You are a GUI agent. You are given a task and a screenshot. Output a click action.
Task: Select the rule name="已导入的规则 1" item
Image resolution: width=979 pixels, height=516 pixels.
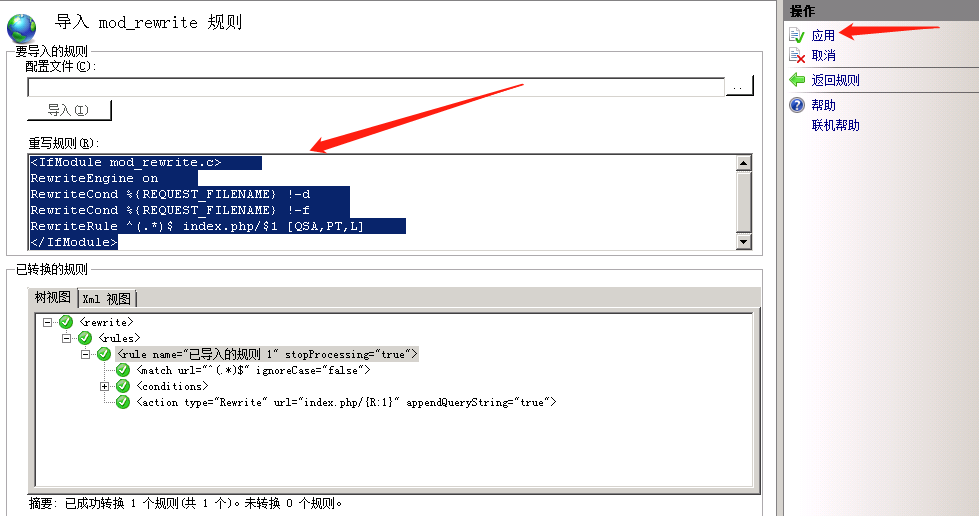point(267,354)
